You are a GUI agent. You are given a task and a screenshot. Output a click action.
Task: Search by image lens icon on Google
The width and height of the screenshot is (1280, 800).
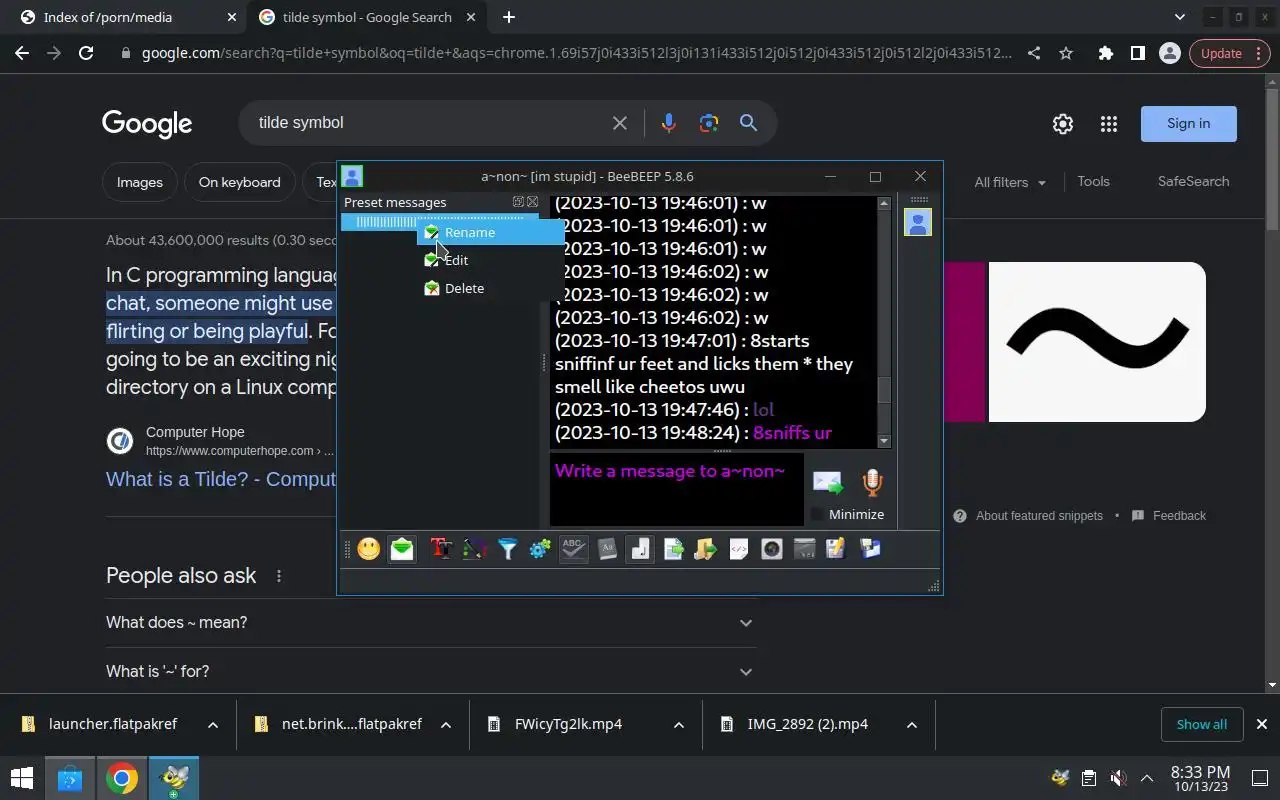[709, 123]
